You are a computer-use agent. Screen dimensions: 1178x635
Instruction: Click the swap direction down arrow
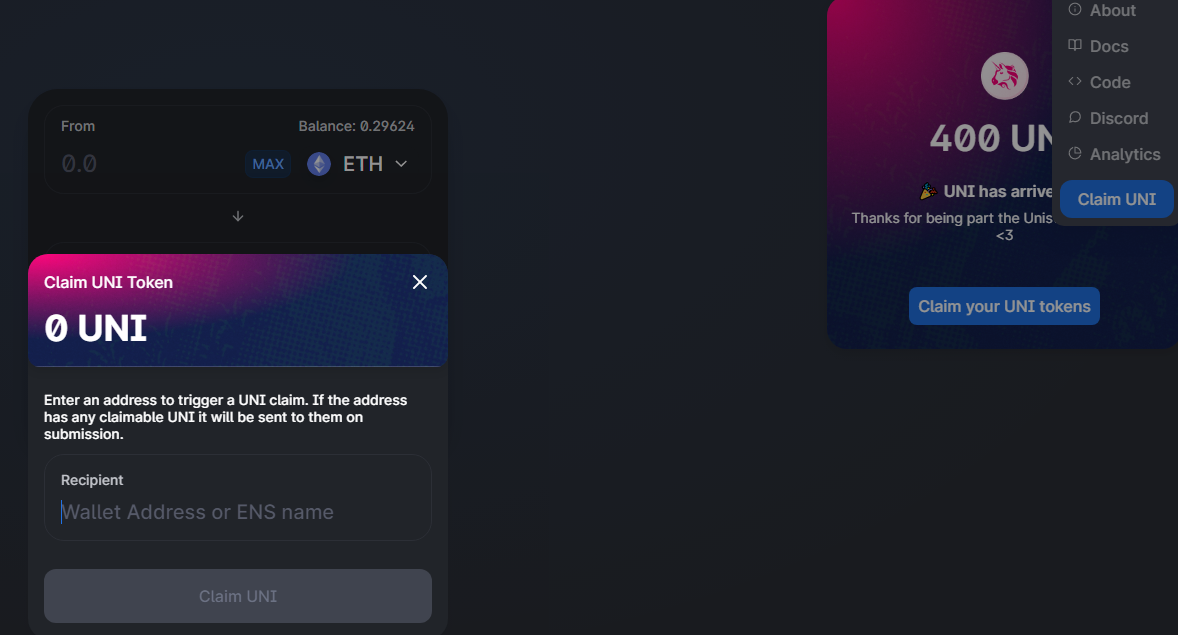(x=237, y=216)
